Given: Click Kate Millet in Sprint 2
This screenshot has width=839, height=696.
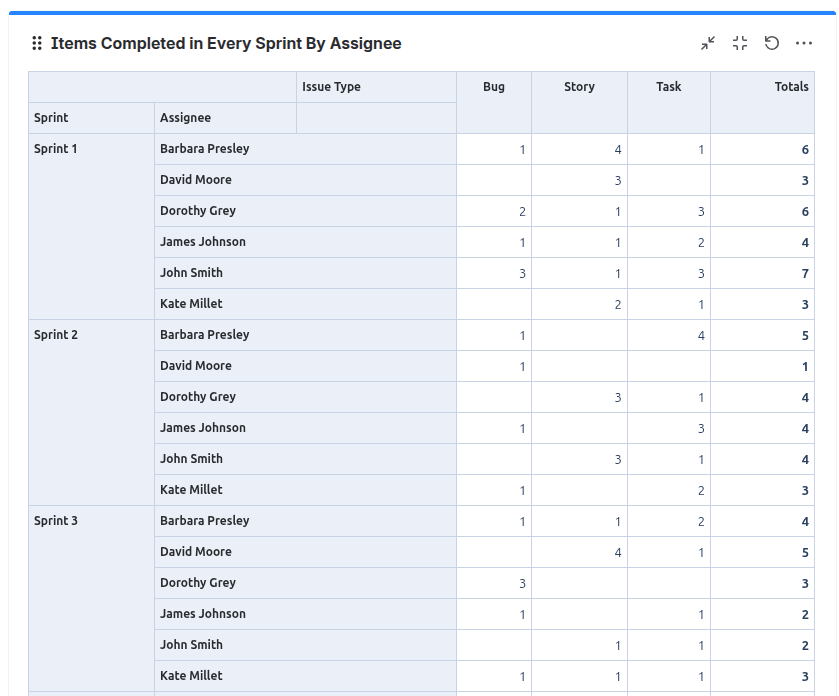Looking at the screenshot, I should pyautogui.click(x=191, y=490).
